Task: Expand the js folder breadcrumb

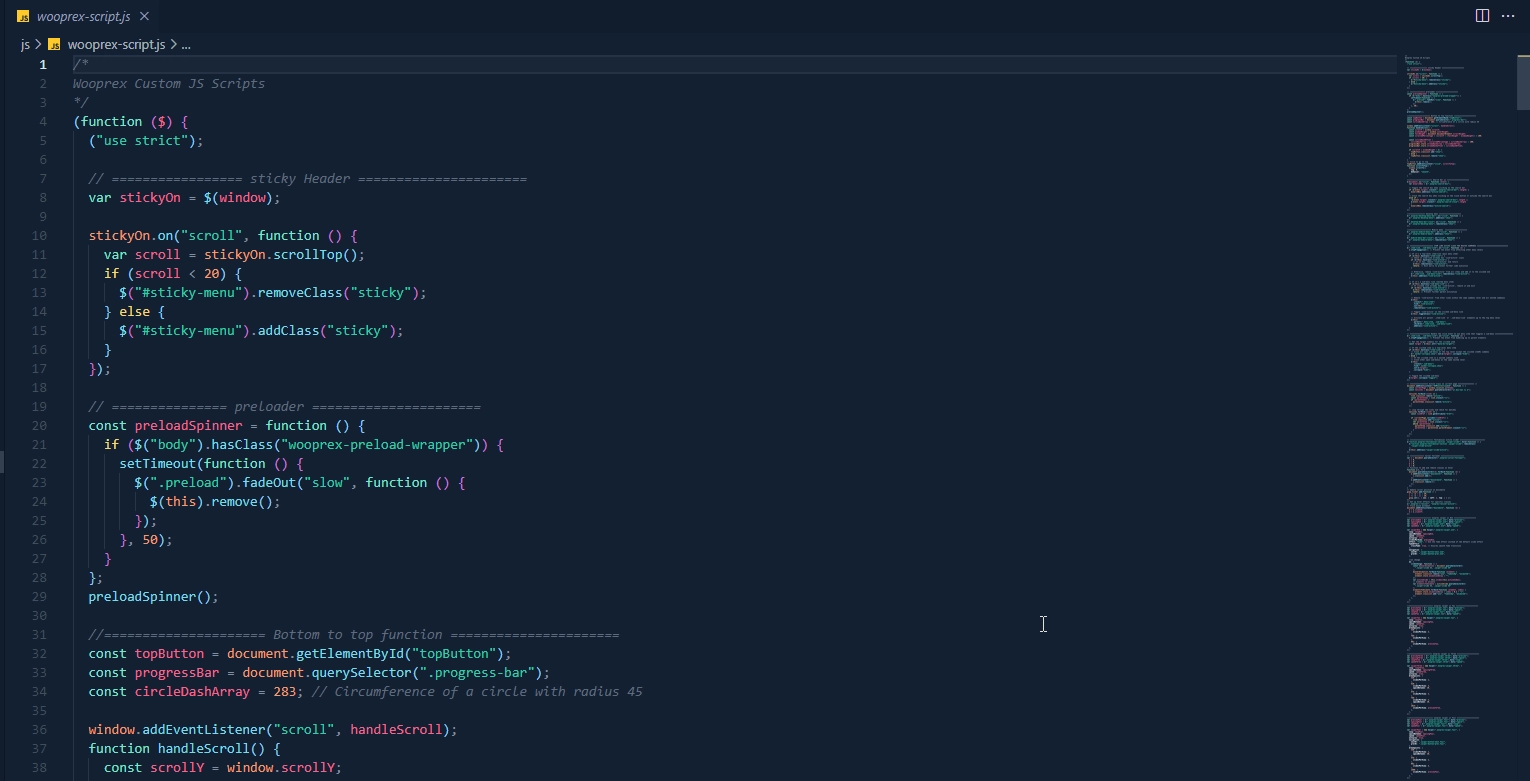Action: [x=25, y=45]
